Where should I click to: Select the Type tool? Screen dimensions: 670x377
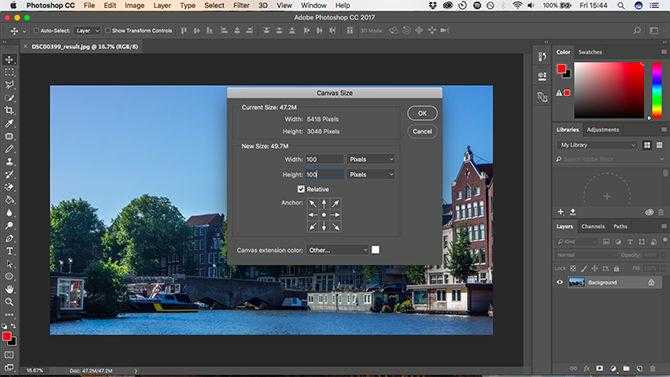[9, 251]
